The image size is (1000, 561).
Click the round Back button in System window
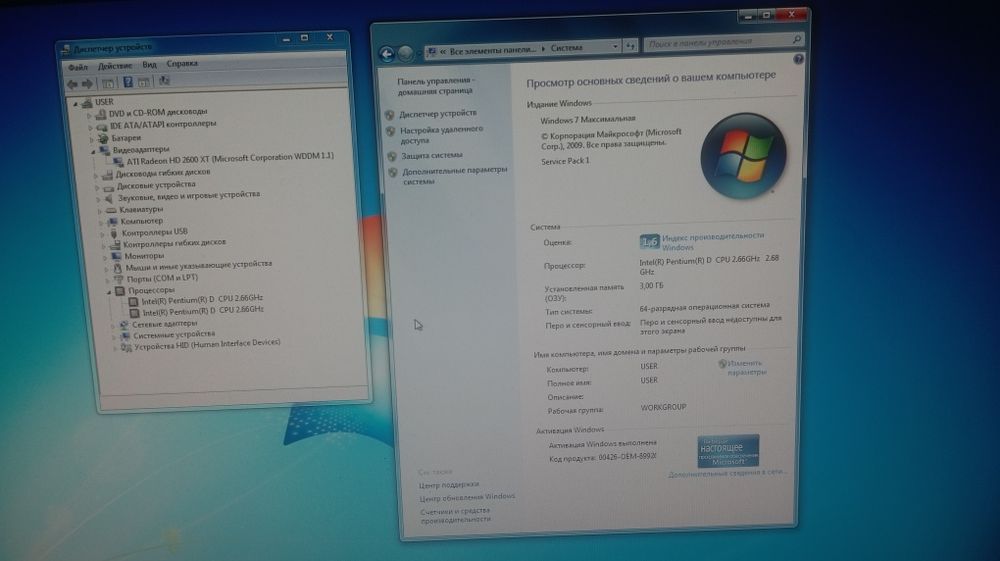(387, 54)
